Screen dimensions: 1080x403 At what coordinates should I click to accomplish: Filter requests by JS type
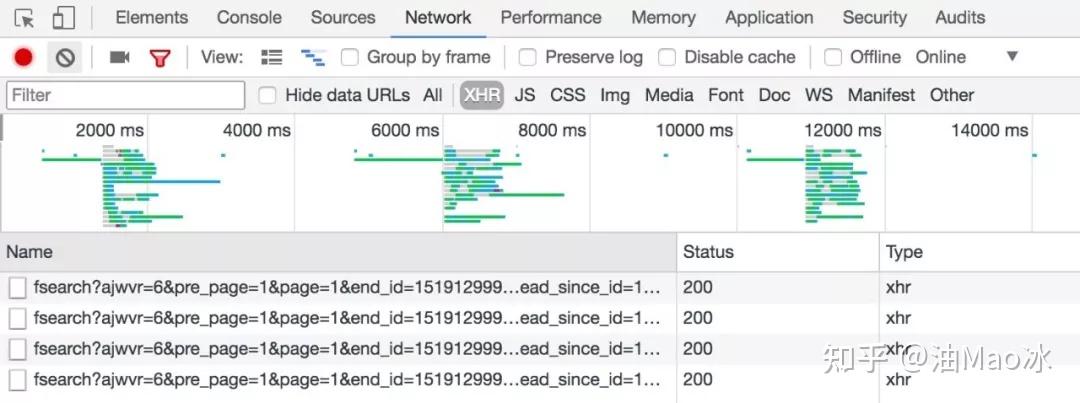tap(524, 95)
